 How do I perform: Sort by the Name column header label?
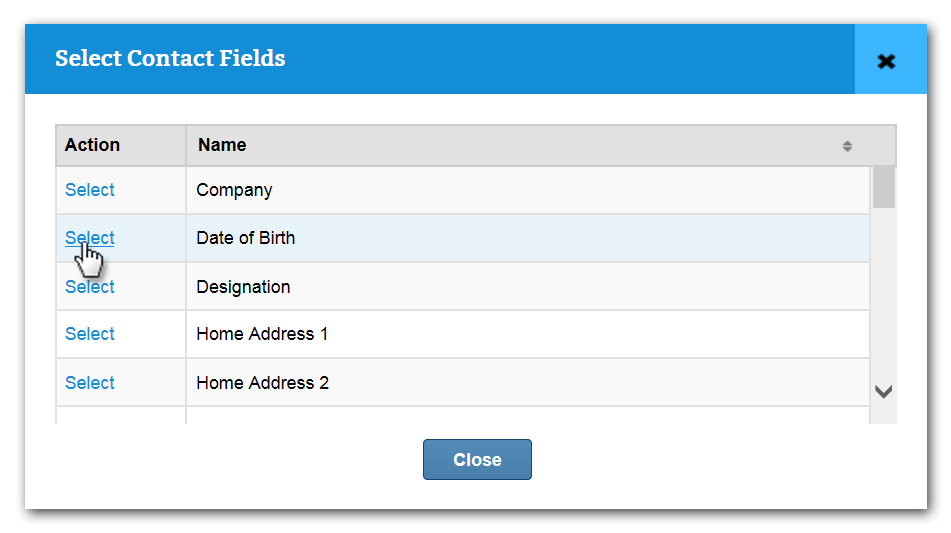222,145
